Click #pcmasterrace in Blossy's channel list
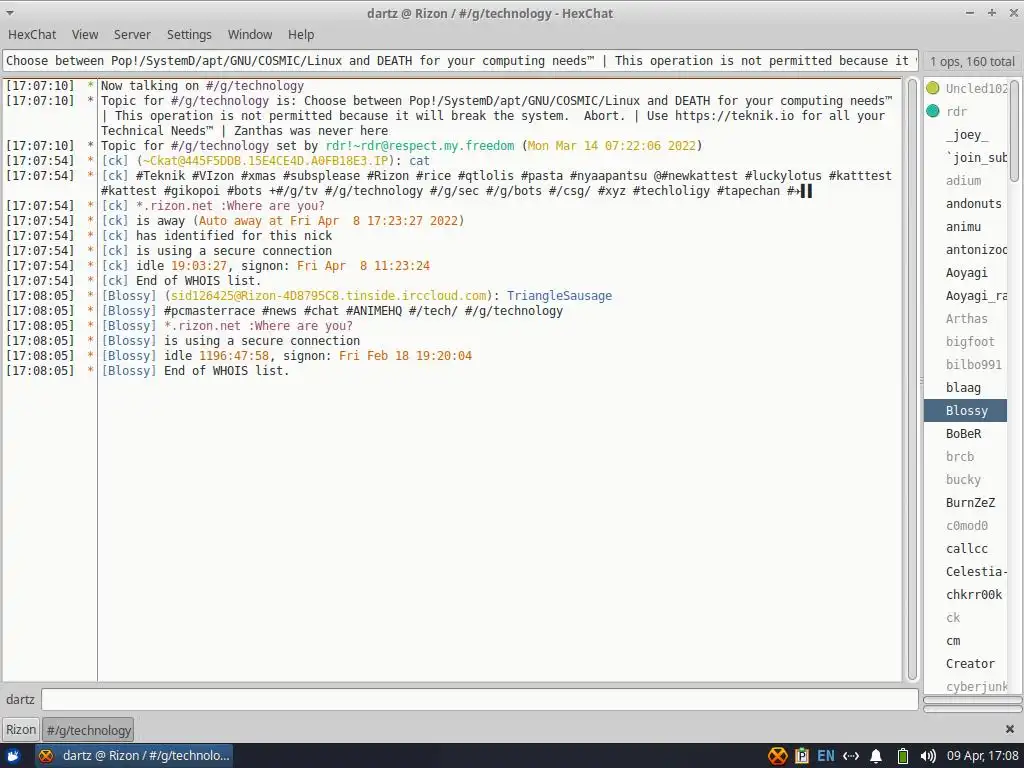This screenshot has height=768, width=1024. (x=209, y=311)
